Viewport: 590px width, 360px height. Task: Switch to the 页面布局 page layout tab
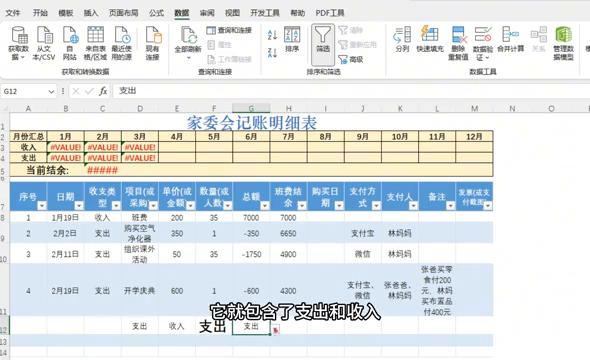coord(123,13)
